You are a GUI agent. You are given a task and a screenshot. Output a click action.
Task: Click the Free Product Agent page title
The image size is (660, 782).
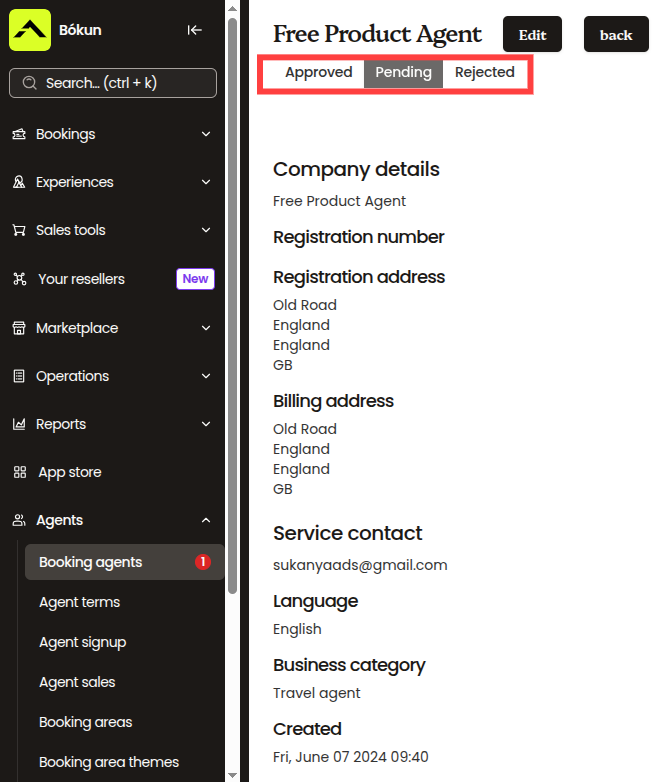(377, 34)
